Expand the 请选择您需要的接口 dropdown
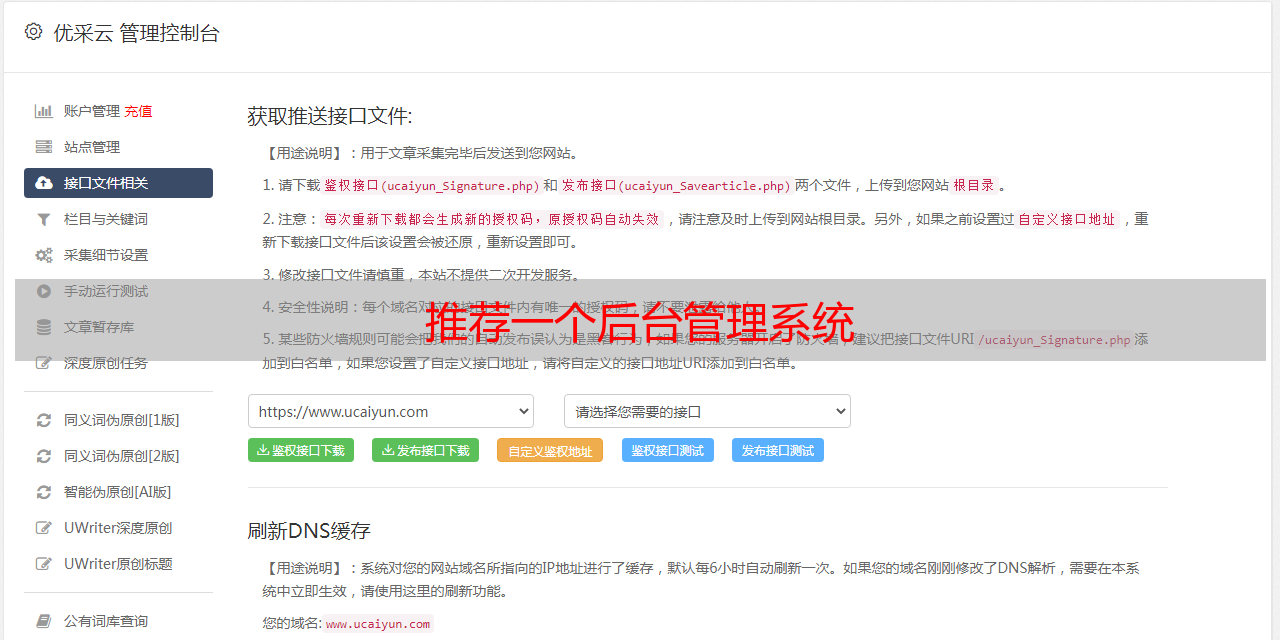This screenshot has width=1280, height=640. click(707, 411)
